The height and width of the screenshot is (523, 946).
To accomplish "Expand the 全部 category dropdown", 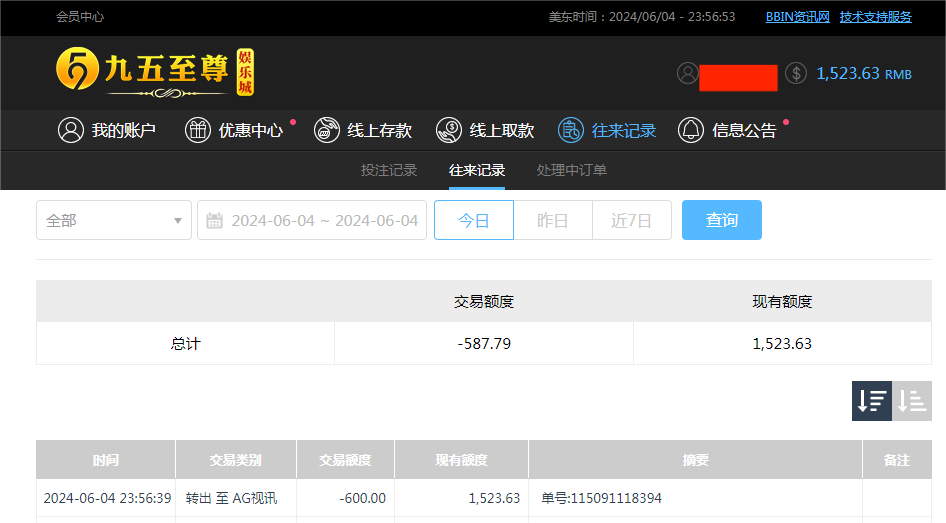I will tap(114, 220).
